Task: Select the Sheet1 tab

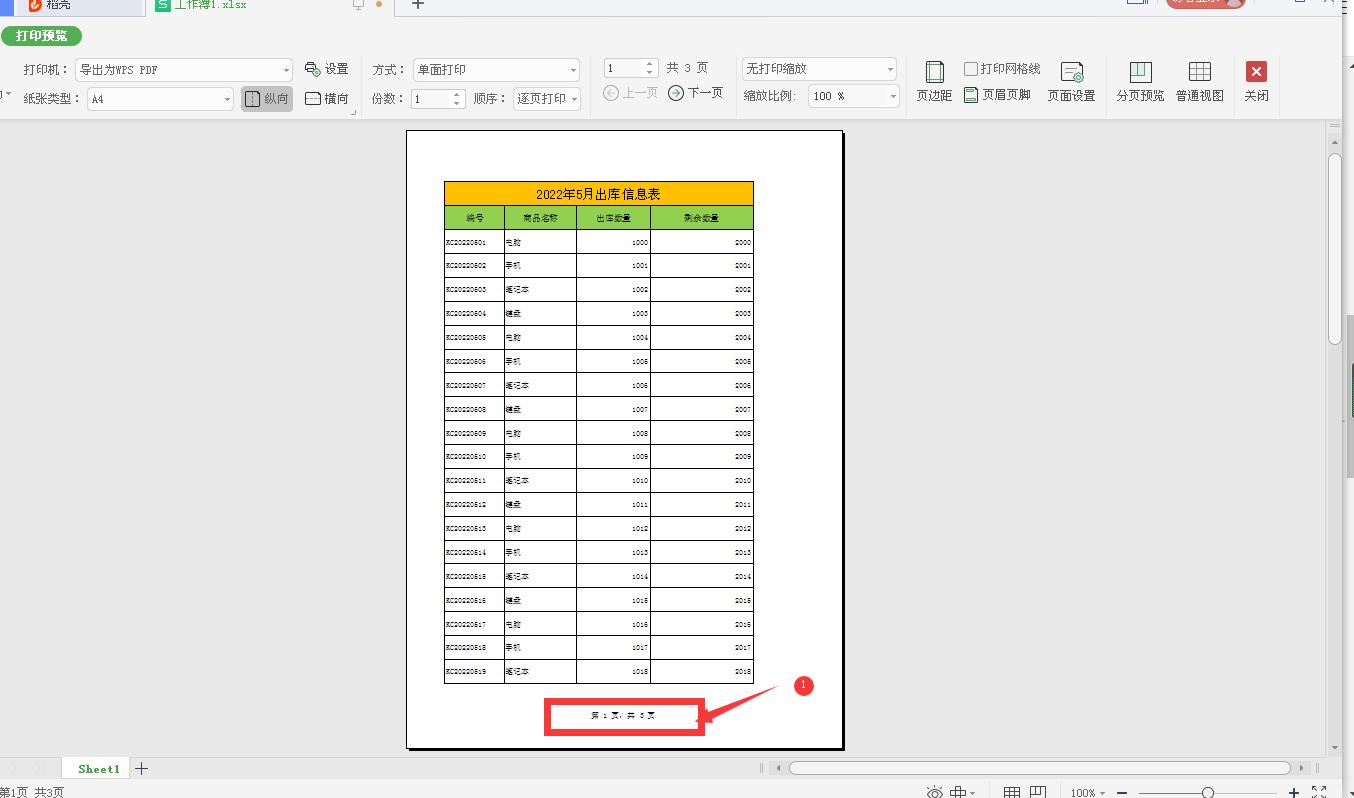Action: (96, 768)
